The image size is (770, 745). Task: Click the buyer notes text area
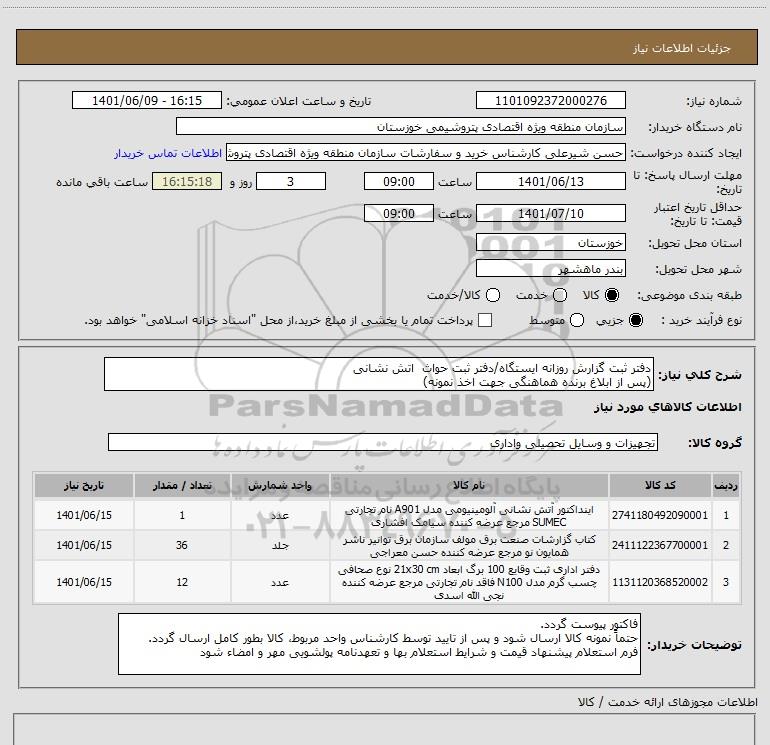tap(379, 643)
